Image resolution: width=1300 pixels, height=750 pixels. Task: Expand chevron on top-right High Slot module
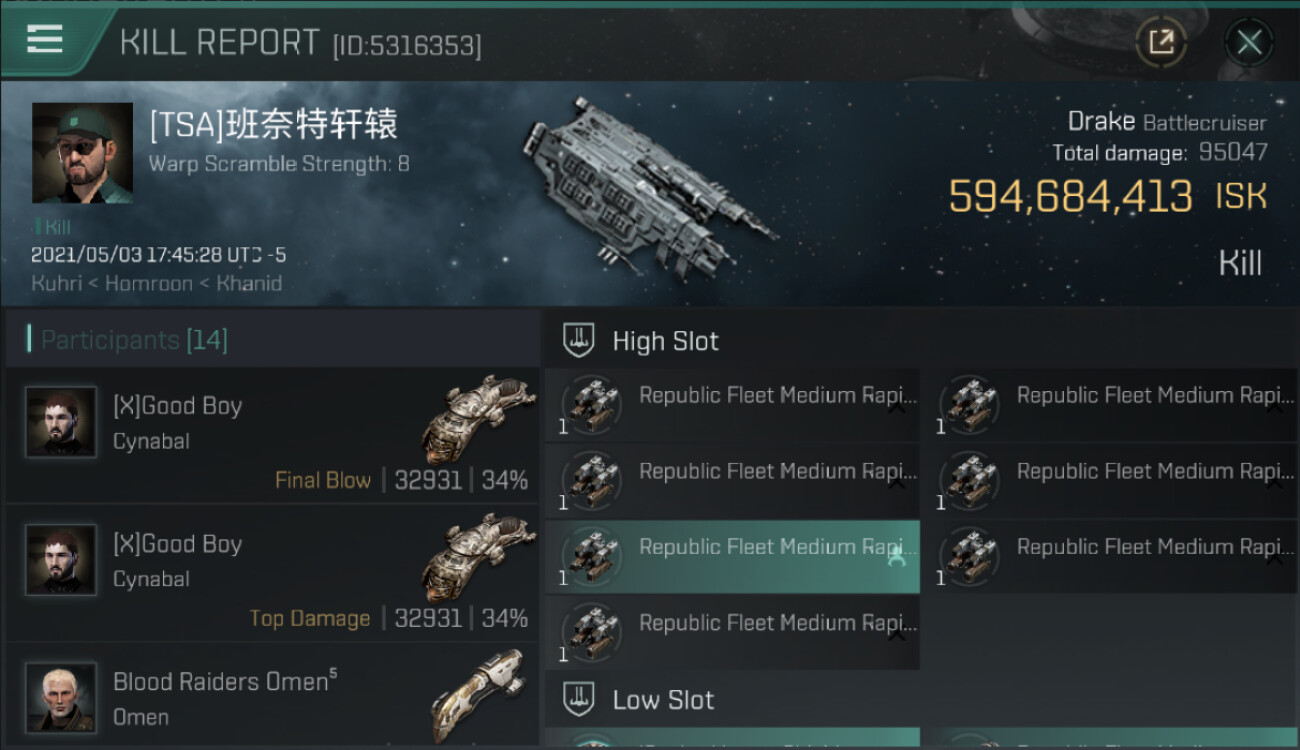point(1274,408)
